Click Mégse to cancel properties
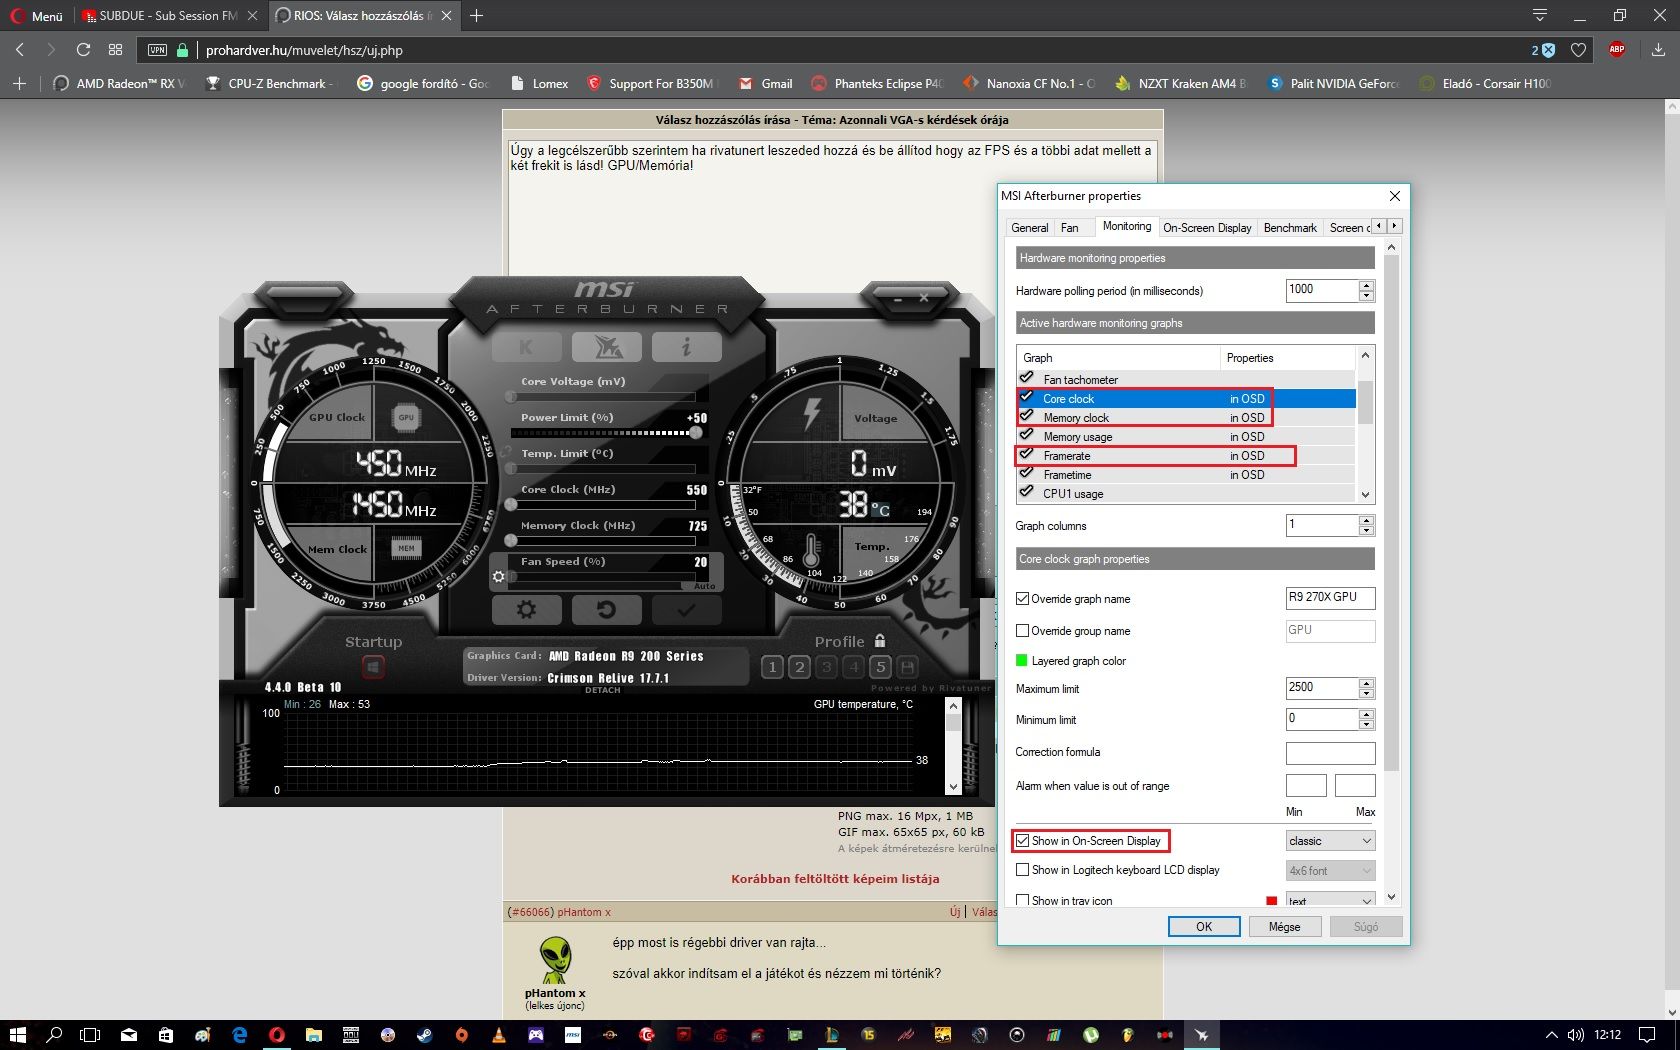This screenshot has width=1680, height=1050. coord(1285,927)
